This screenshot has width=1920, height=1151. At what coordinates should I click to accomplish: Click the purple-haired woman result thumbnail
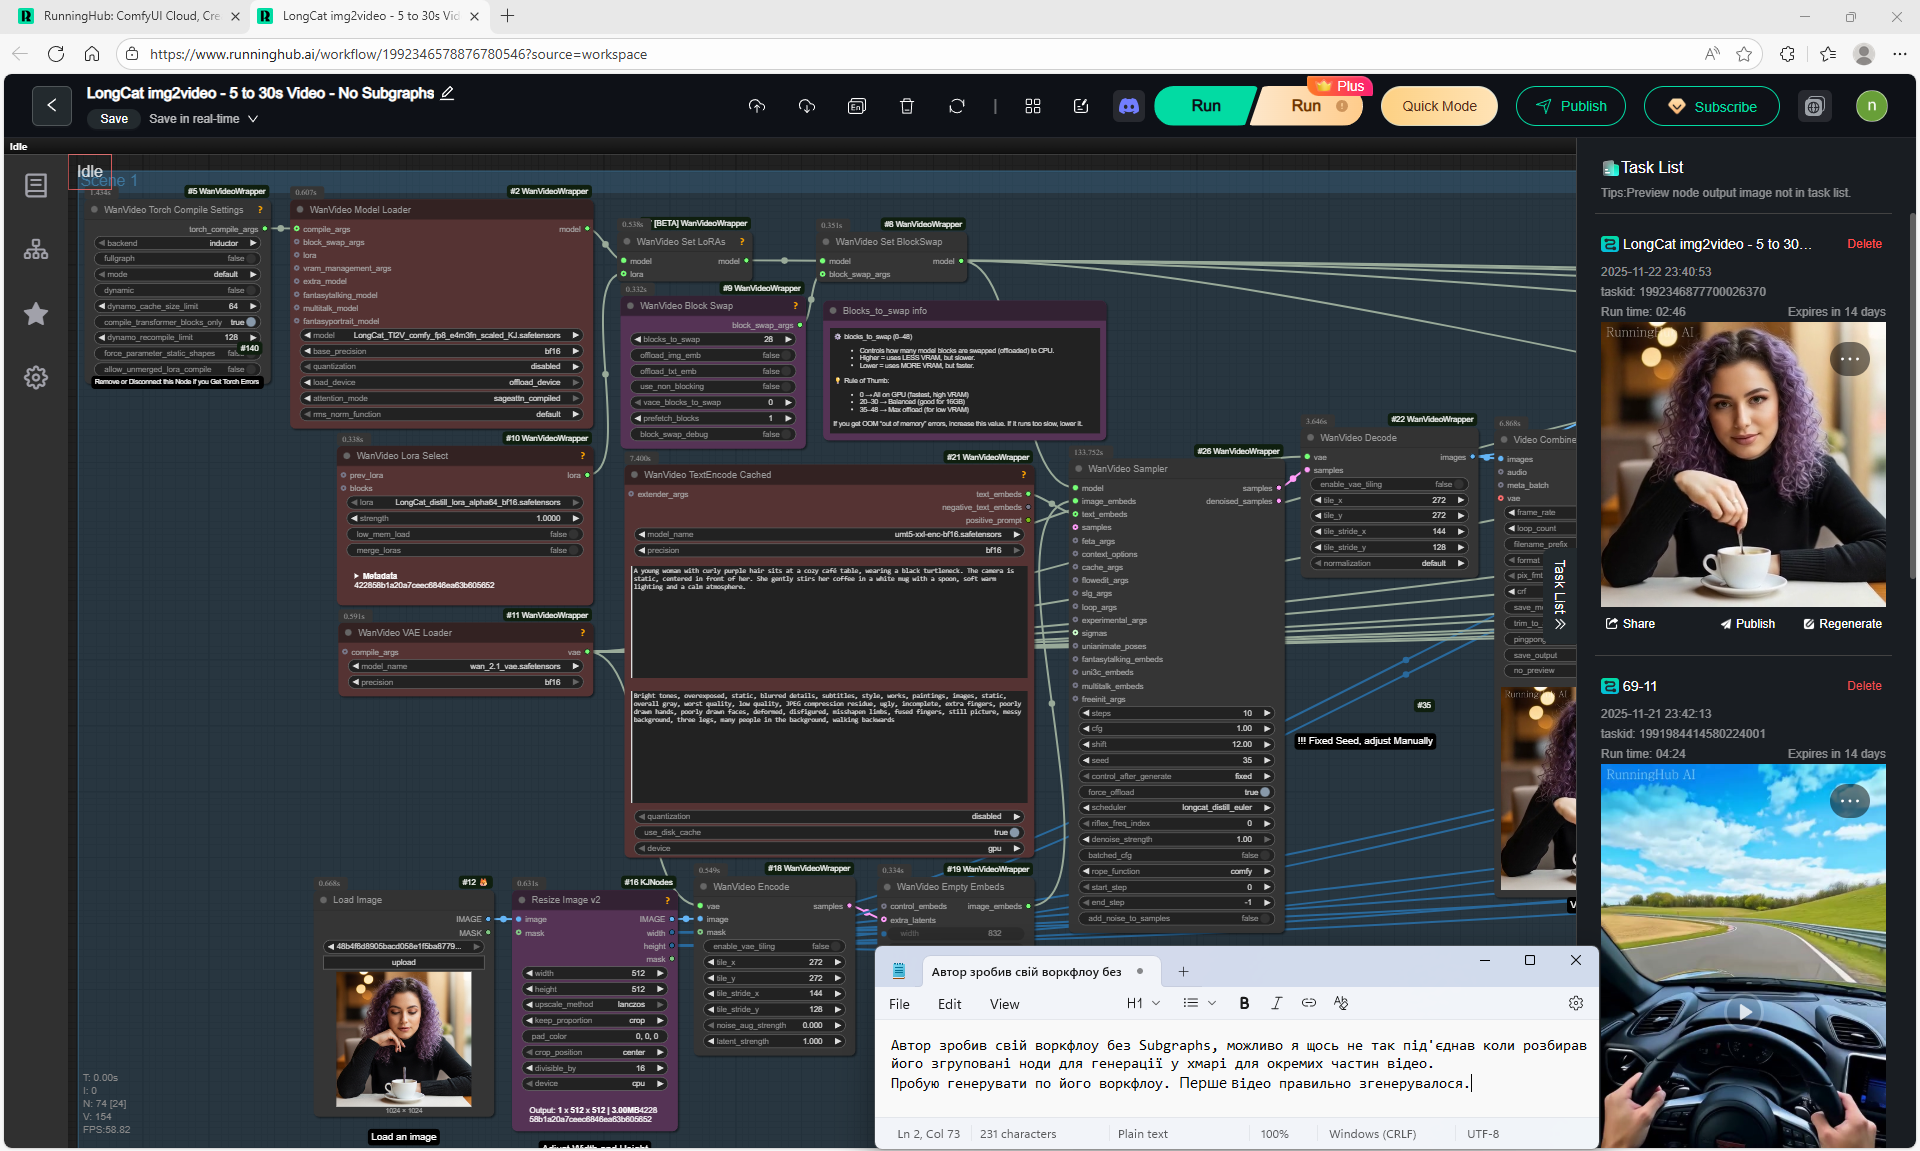pyautogui.click(x=1742, y=464)
